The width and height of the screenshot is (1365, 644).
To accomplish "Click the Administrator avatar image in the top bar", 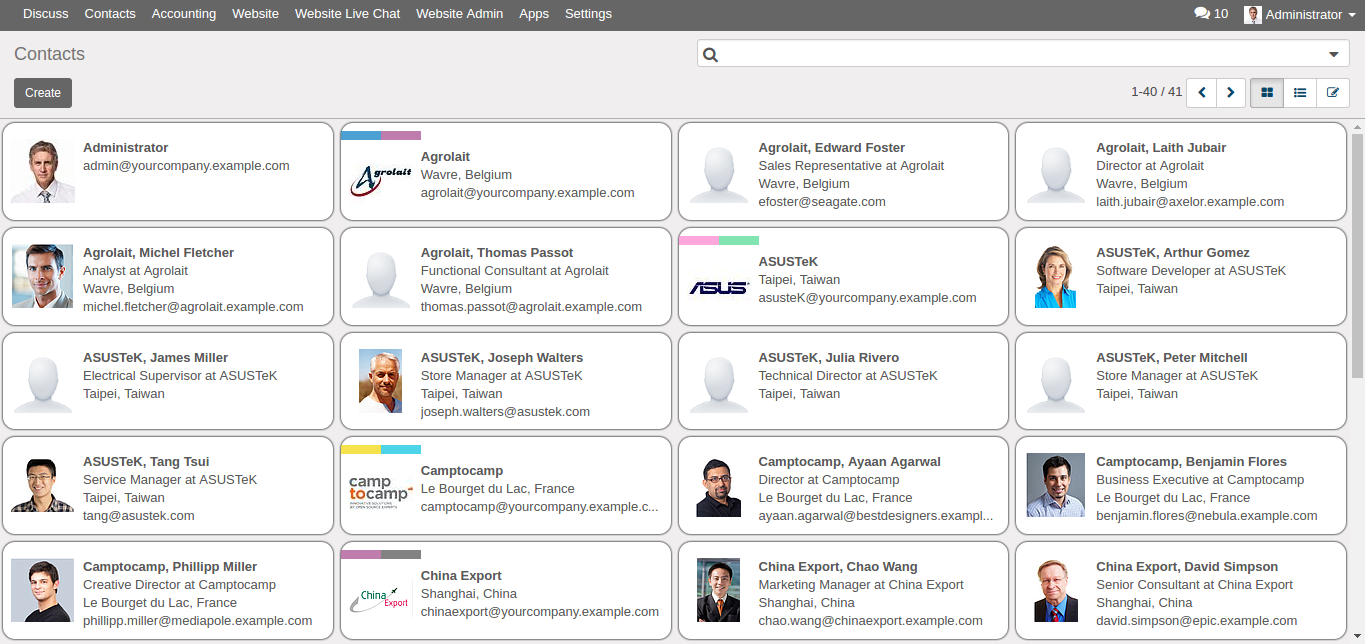I will [1252, 14].
